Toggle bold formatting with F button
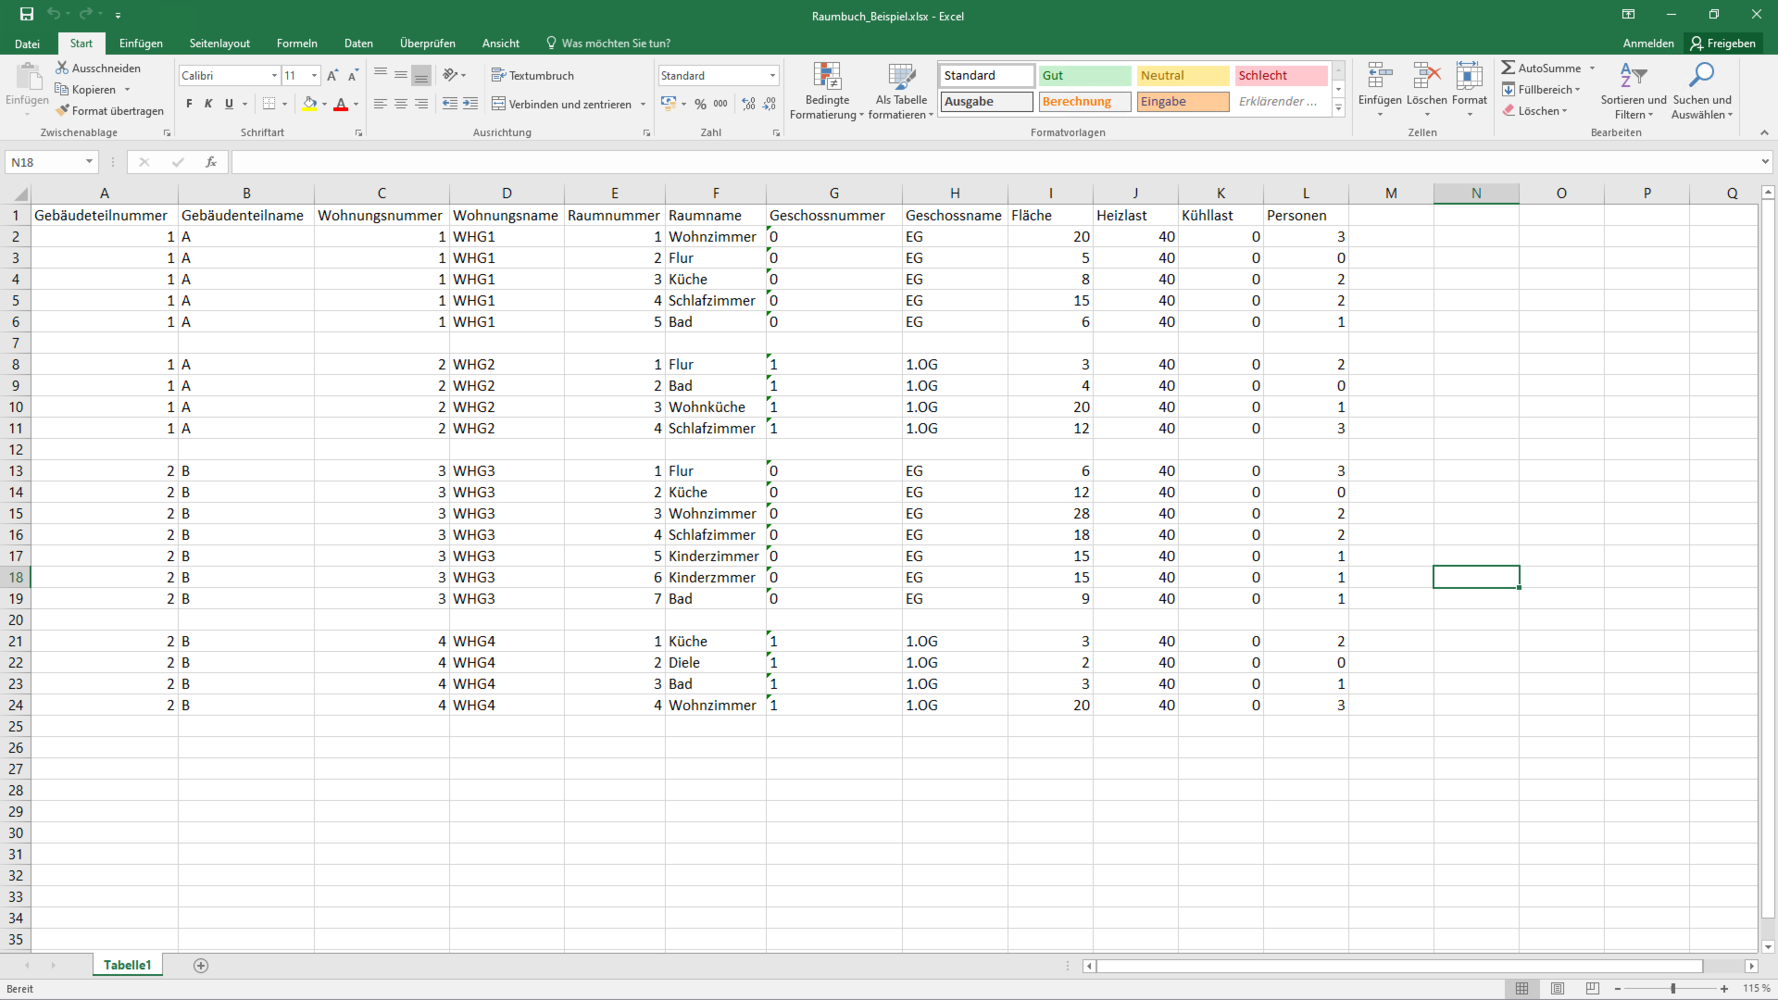Image resolution: width=1778 pixels, height=1000 pixels. 189,104
